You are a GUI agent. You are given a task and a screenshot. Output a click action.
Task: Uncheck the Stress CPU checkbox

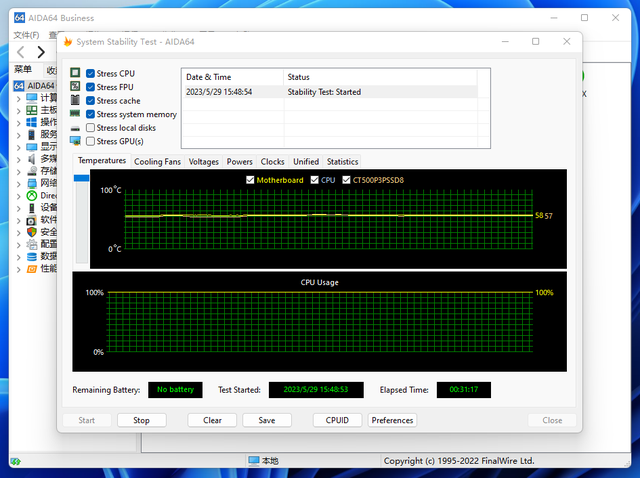90,73
